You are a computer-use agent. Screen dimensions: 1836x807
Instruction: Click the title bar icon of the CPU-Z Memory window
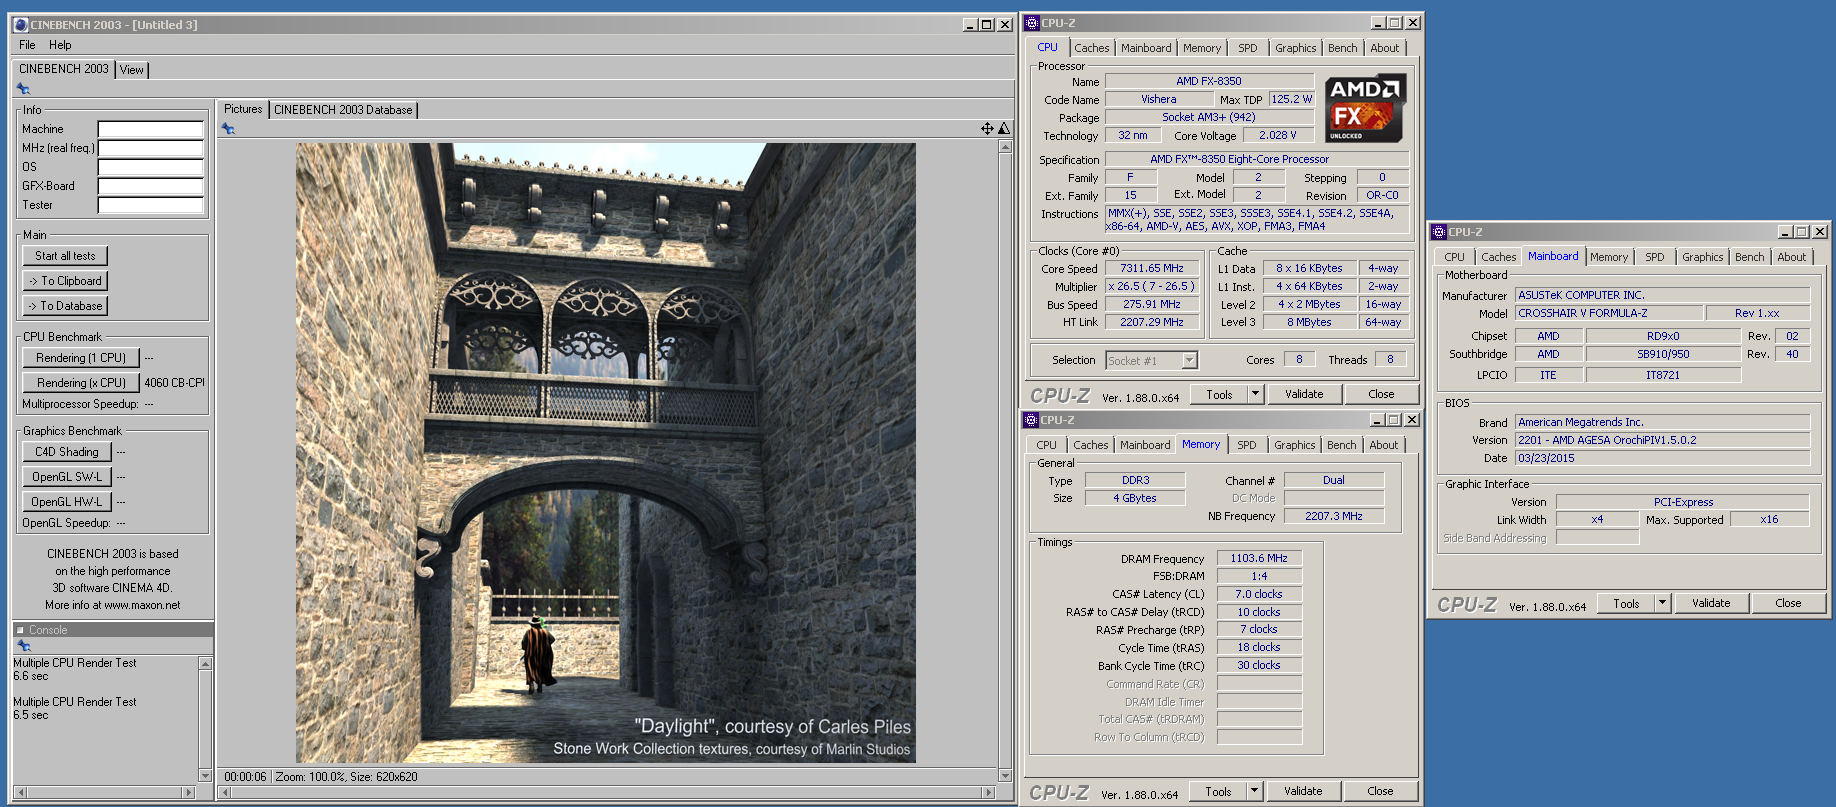tap(1031, 420)
